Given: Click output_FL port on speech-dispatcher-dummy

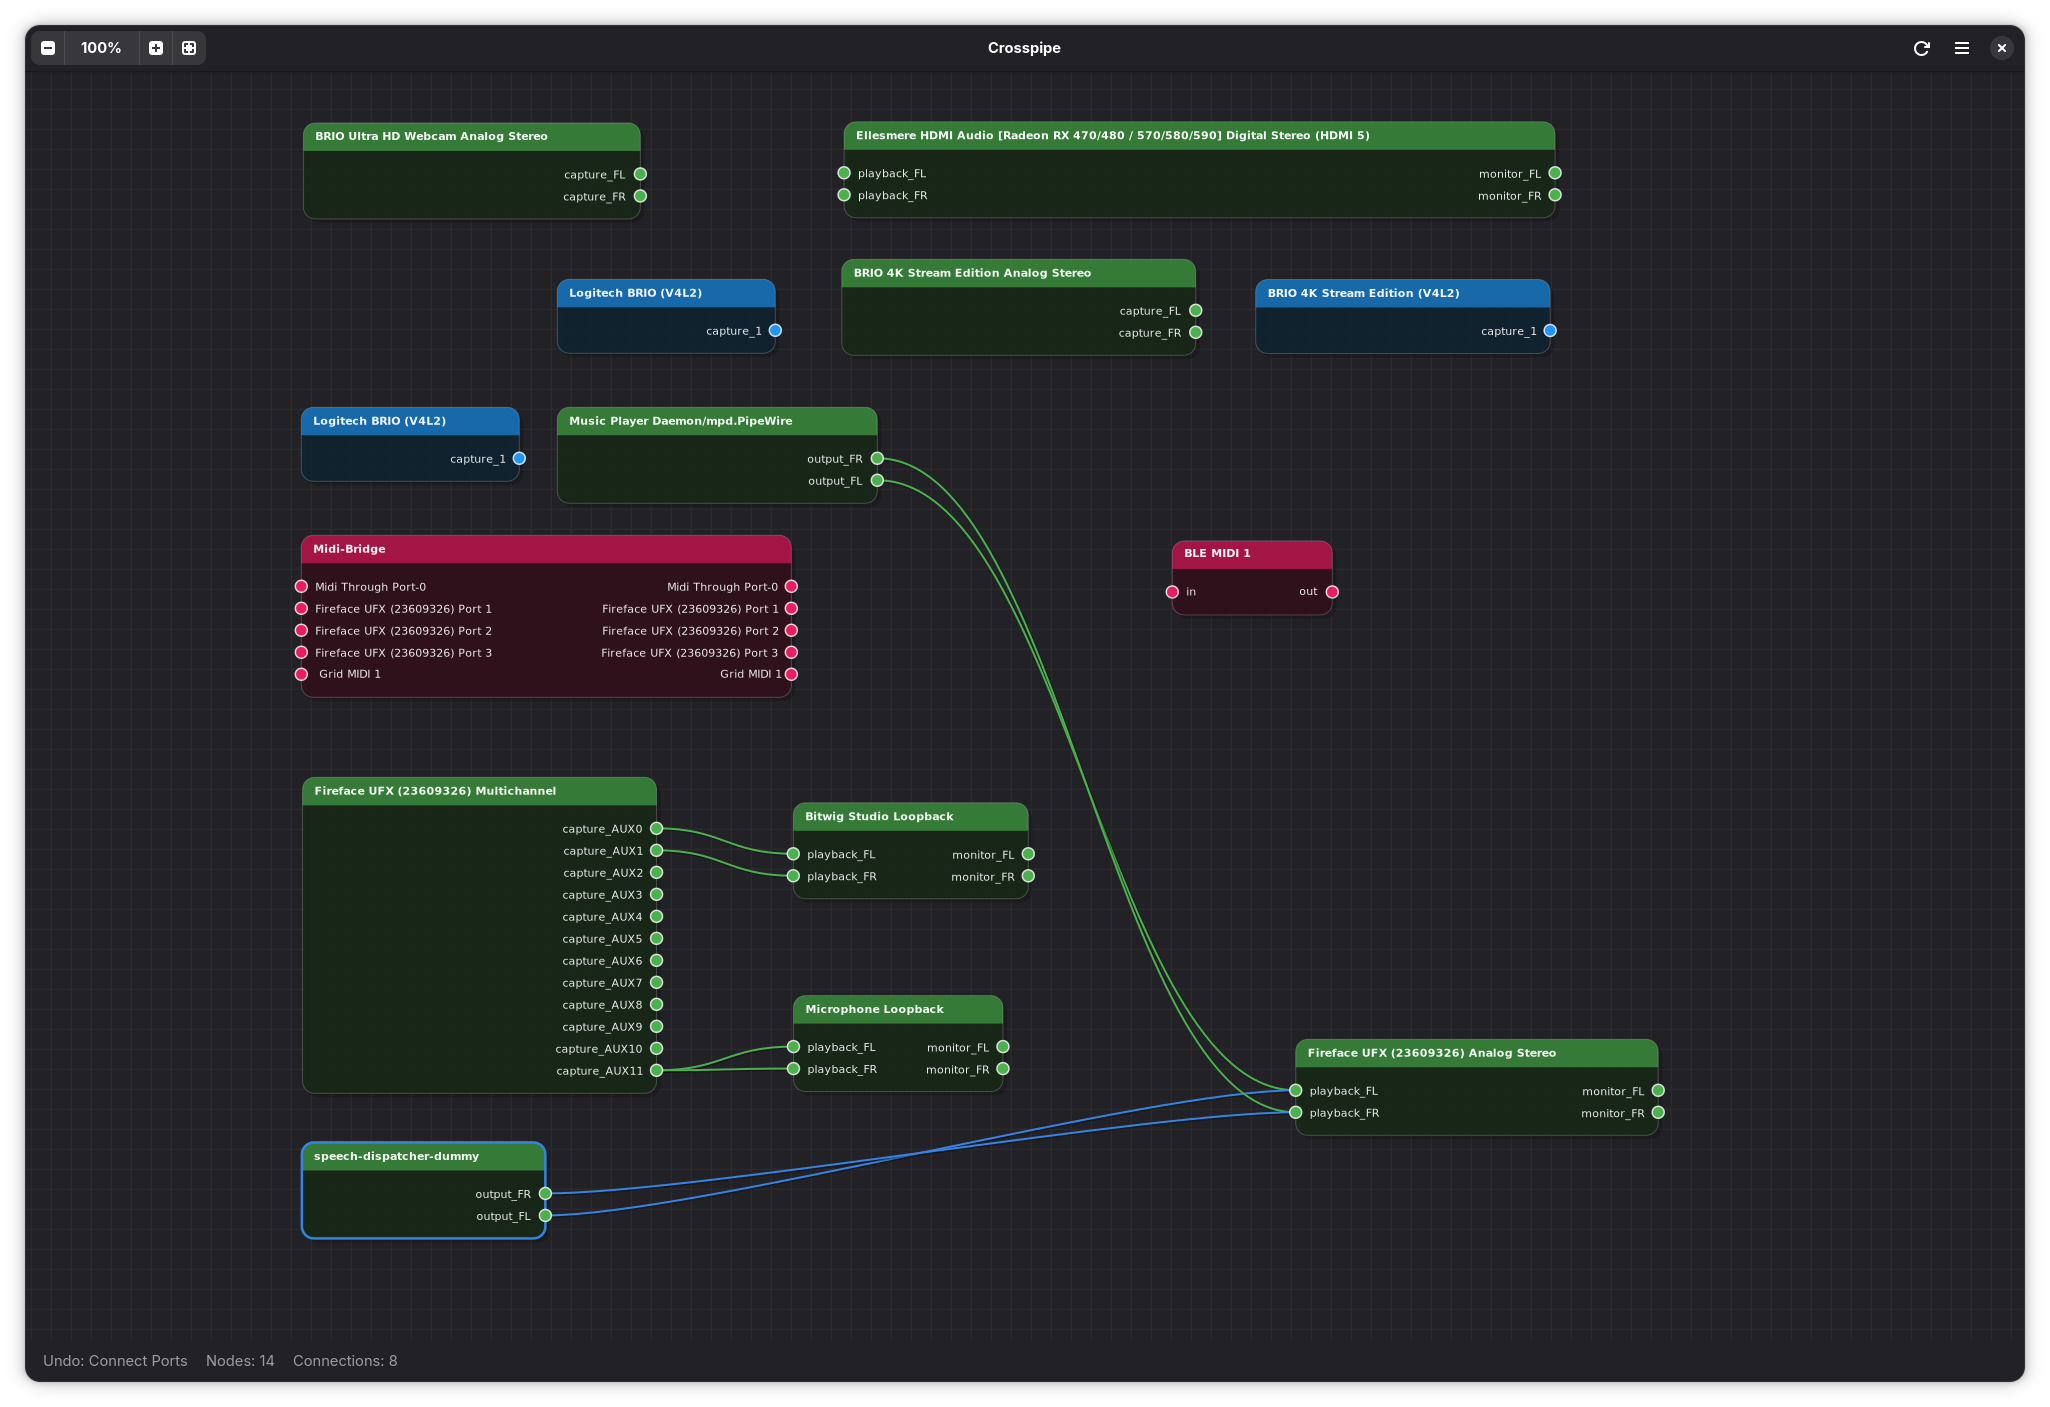Looking at the screenshot, I should pyautogui.click(x=545, y=1215).
